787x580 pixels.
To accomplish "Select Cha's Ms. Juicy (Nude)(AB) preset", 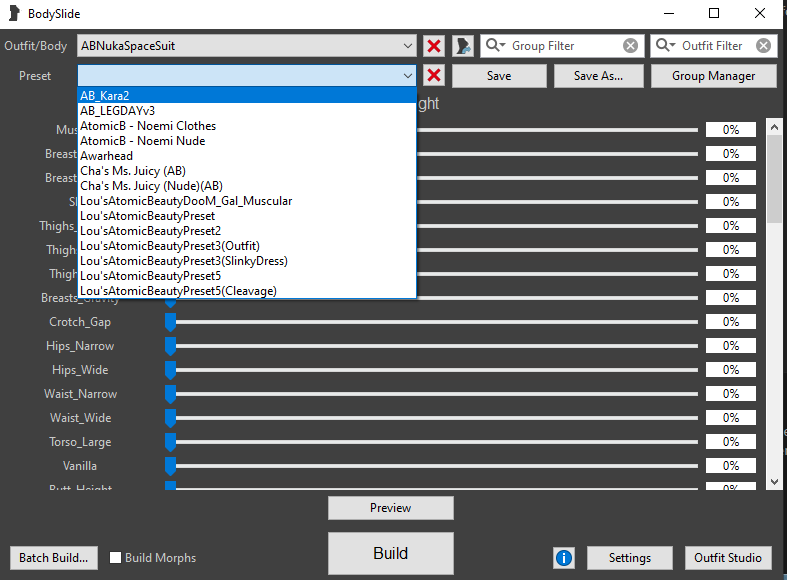I will (247, 186).
